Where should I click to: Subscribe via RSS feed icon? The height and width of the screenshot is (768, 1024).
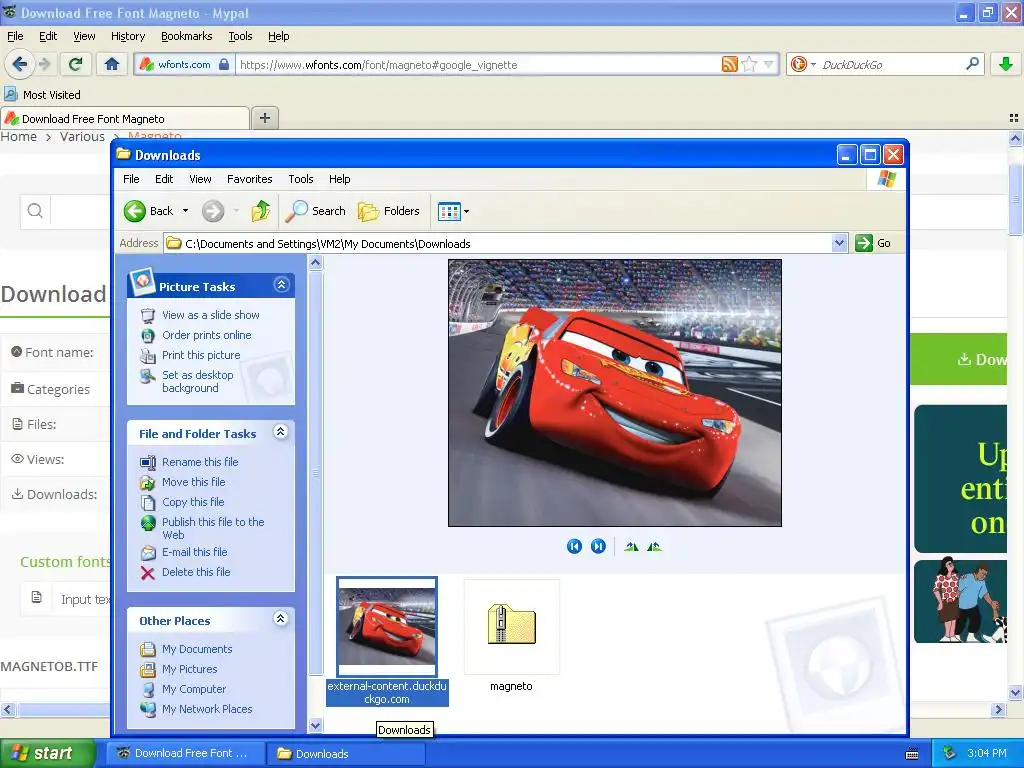(729, 64)
